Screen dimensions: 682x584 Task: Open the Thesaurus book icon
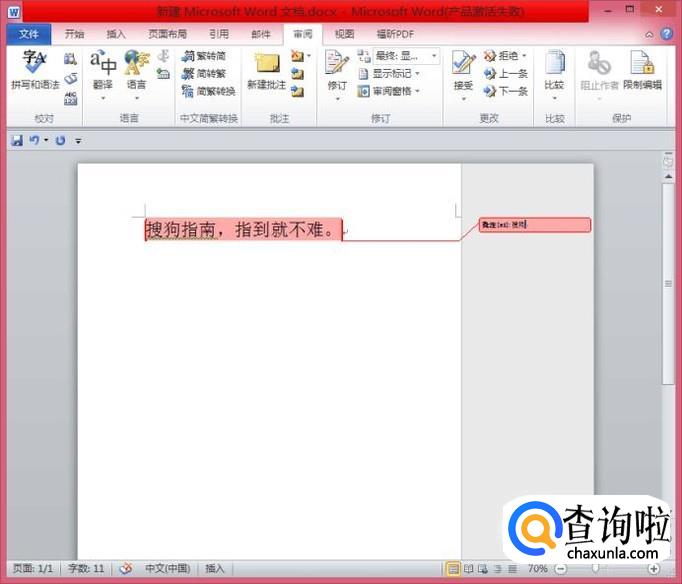click(x=70, y=79)
